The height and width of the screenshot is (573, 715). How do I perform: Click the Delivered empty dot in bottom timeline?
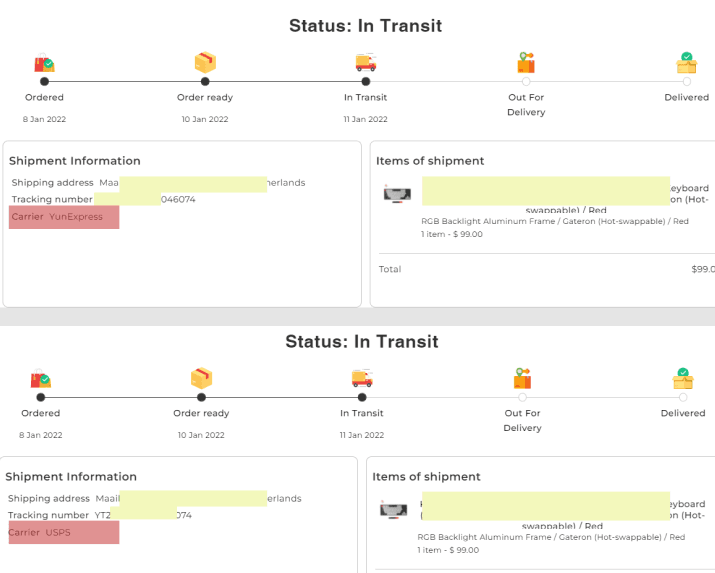tap(683, 397)
